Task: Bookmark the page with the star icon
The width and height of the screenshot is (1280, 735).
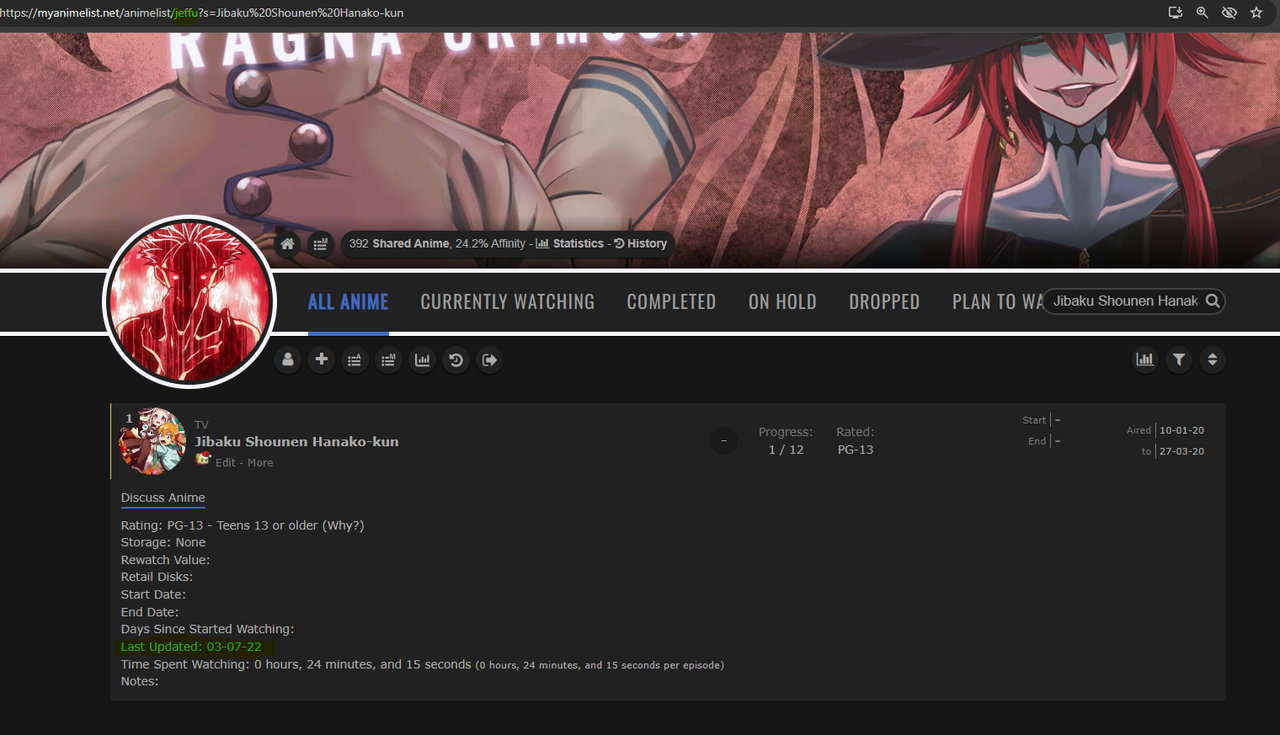Action: (1256, 12)
